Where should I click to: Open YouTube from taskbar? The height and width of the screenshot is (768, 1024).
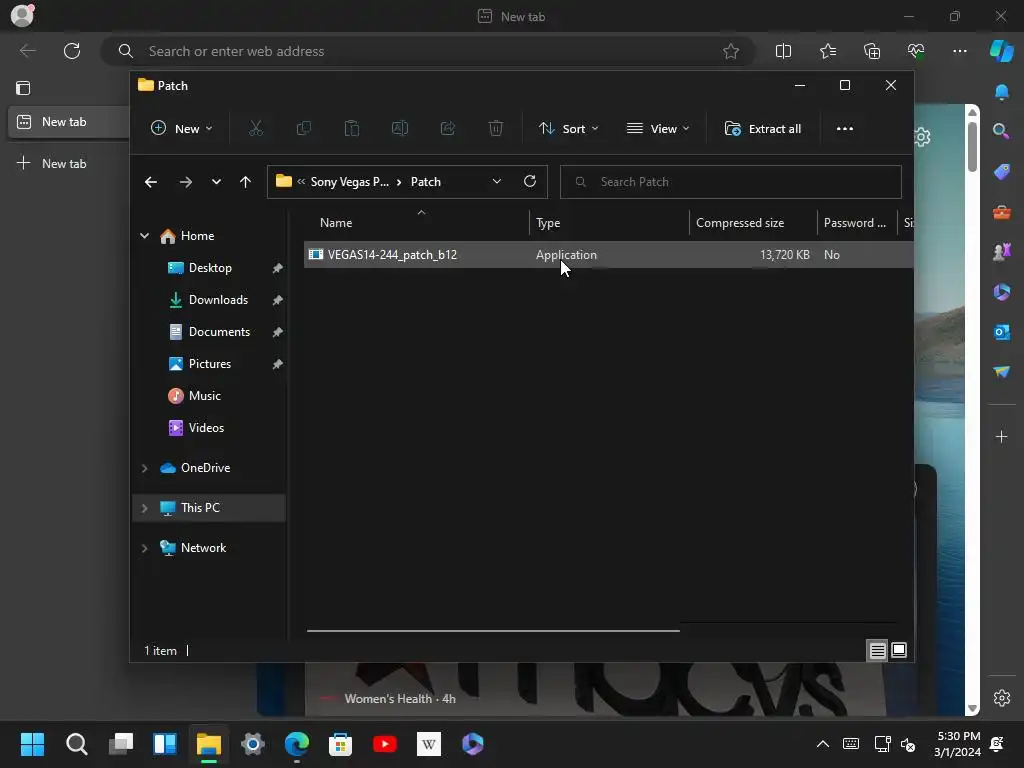tap(385, 744)
